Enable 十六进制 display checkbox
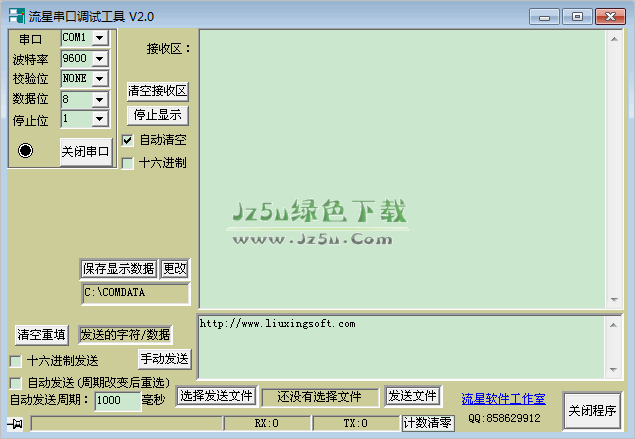Image resolution: width=635 pixels, height=439 pixels. [x=127, y=163]
